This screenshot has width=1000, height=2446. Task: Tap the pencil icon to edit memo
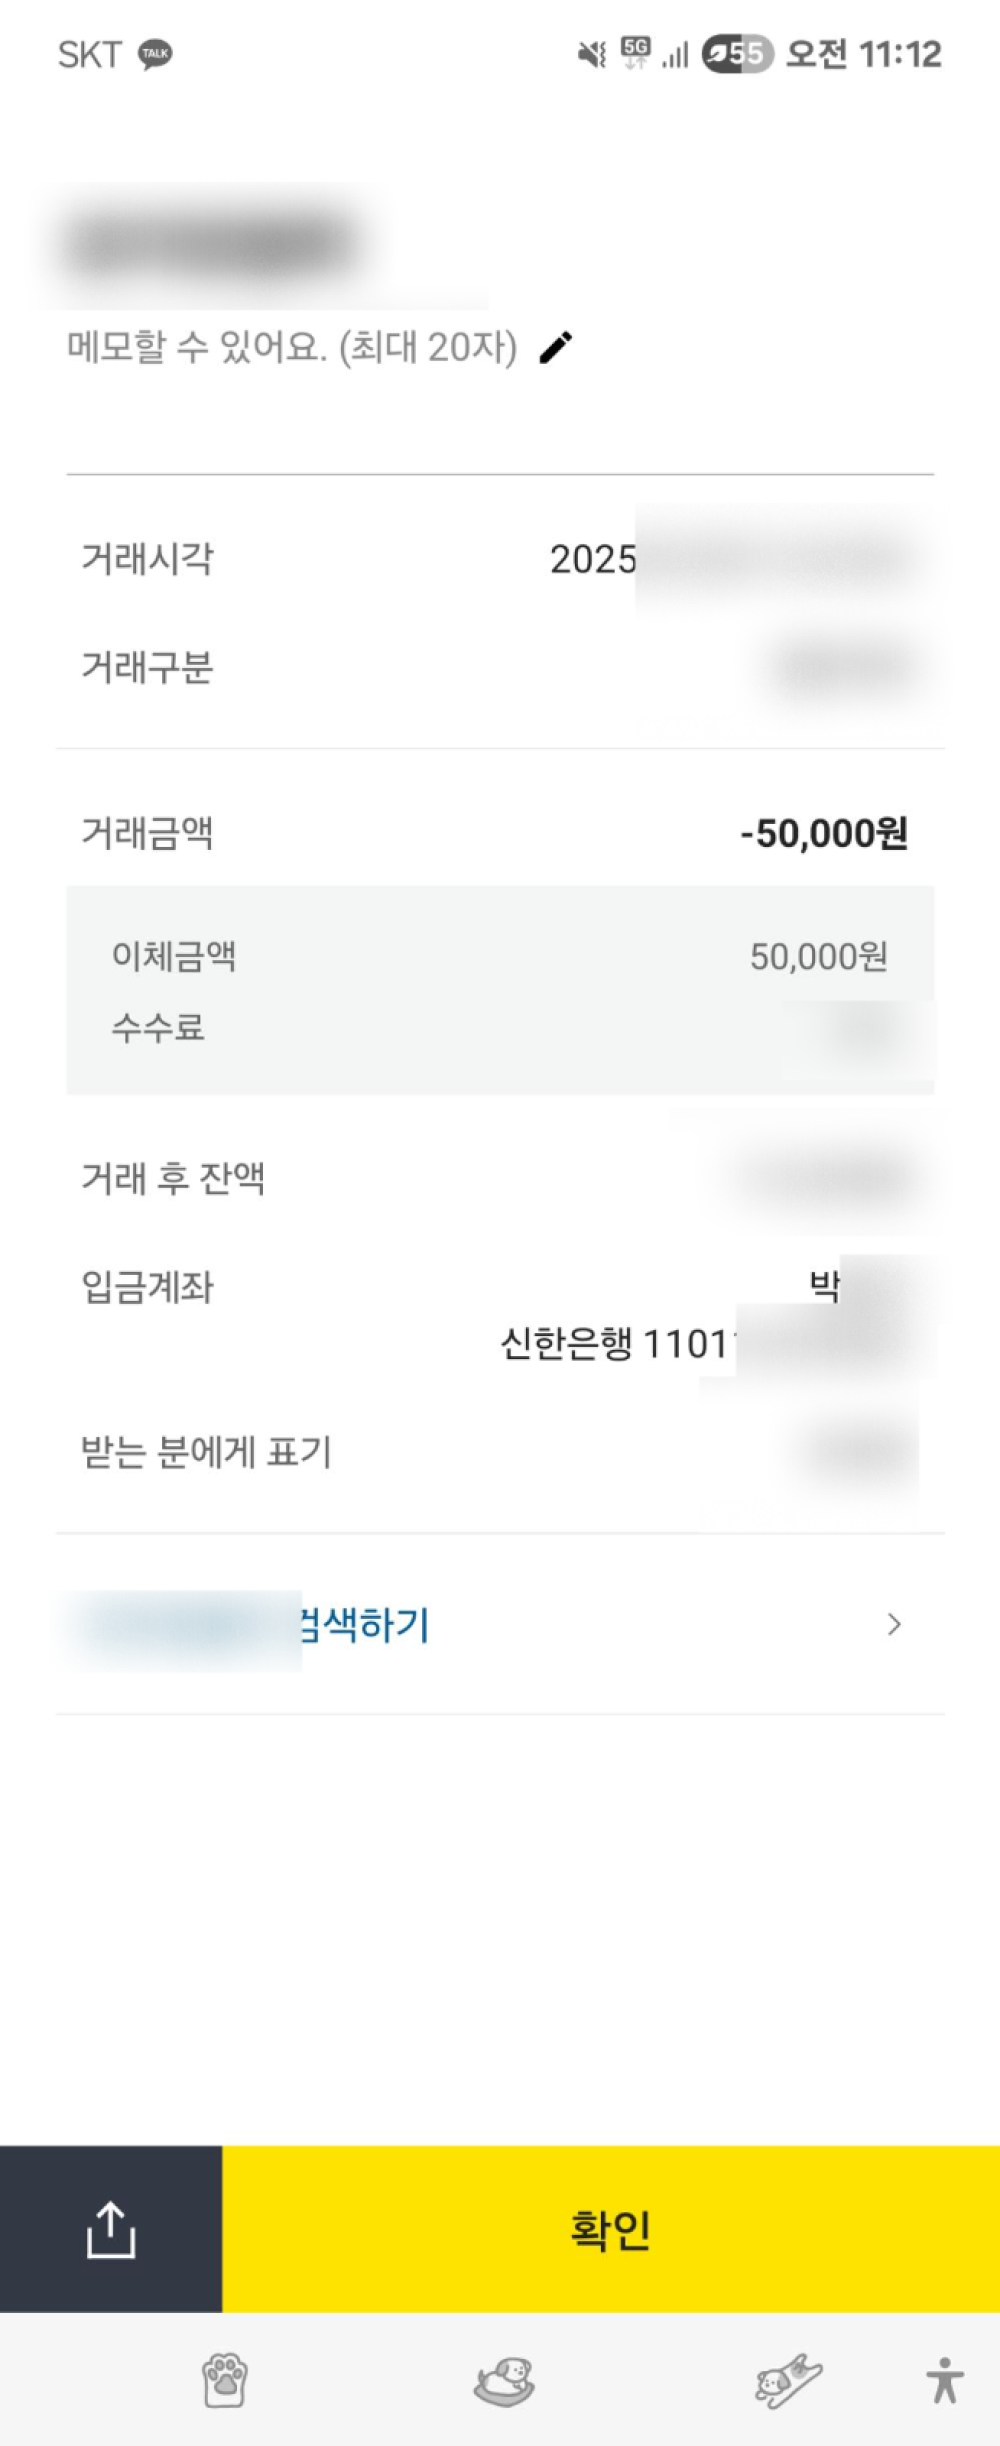pyautogui.click(x=556, y=347)
